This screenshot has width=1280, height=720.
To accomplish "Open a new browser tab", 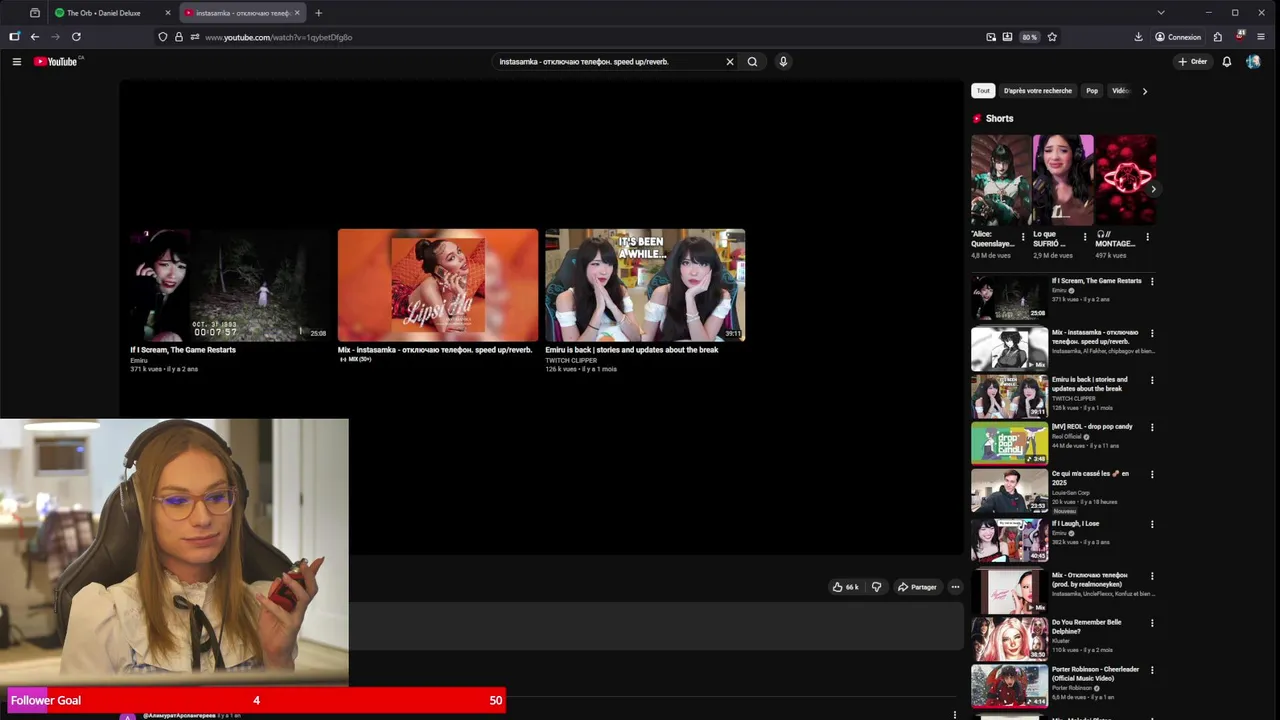I will point(318,13).
